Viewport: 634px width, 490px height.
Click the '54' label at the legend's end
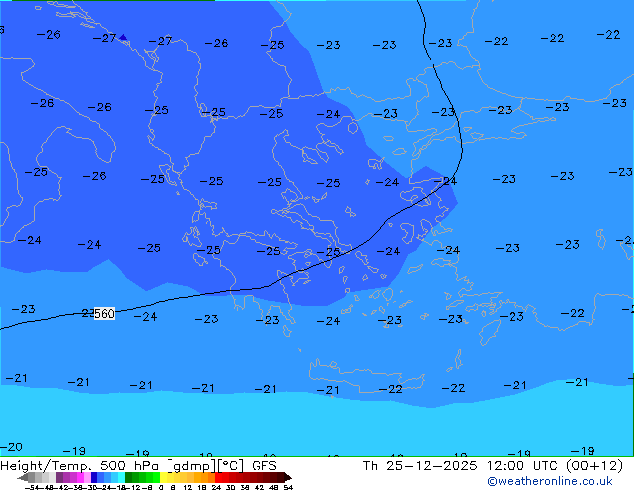tap(288, 488)
